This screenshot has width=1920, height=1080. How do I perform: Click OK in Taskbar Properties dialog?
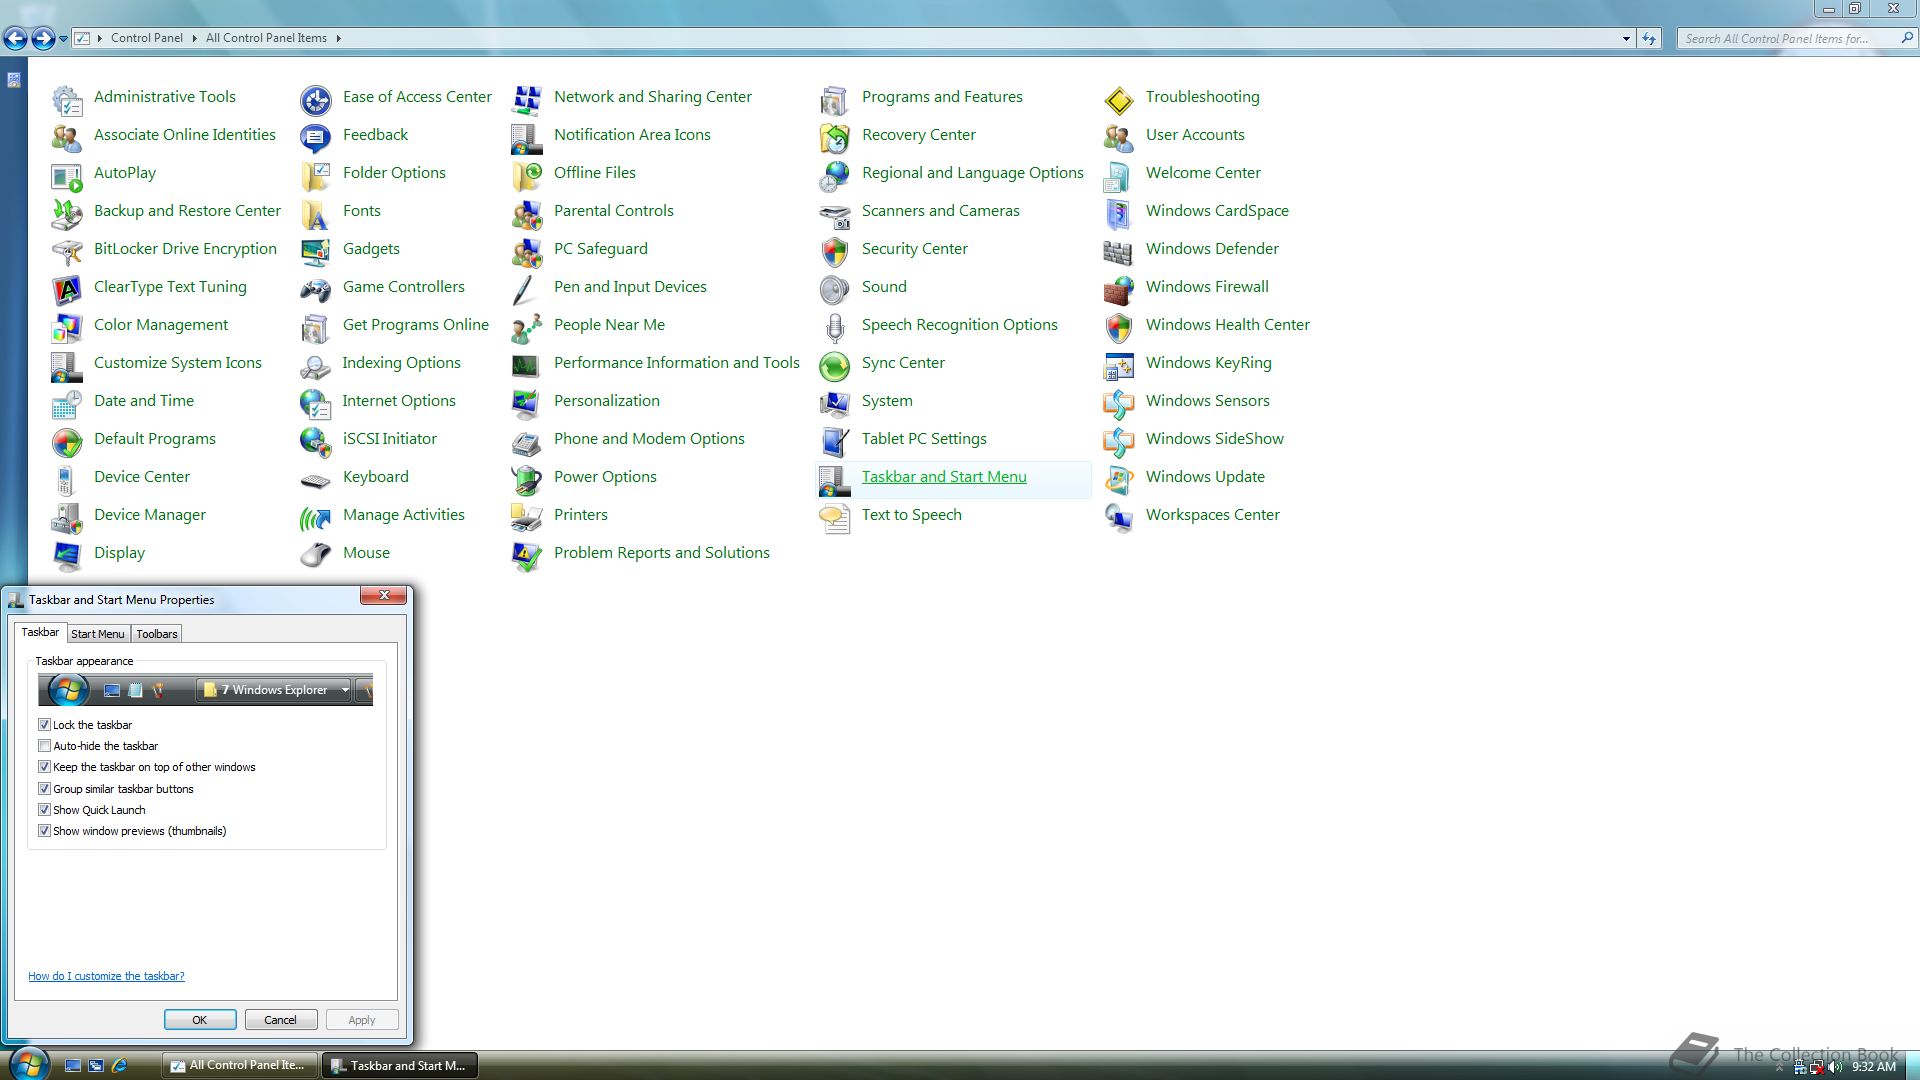(x=200, y=1020)
